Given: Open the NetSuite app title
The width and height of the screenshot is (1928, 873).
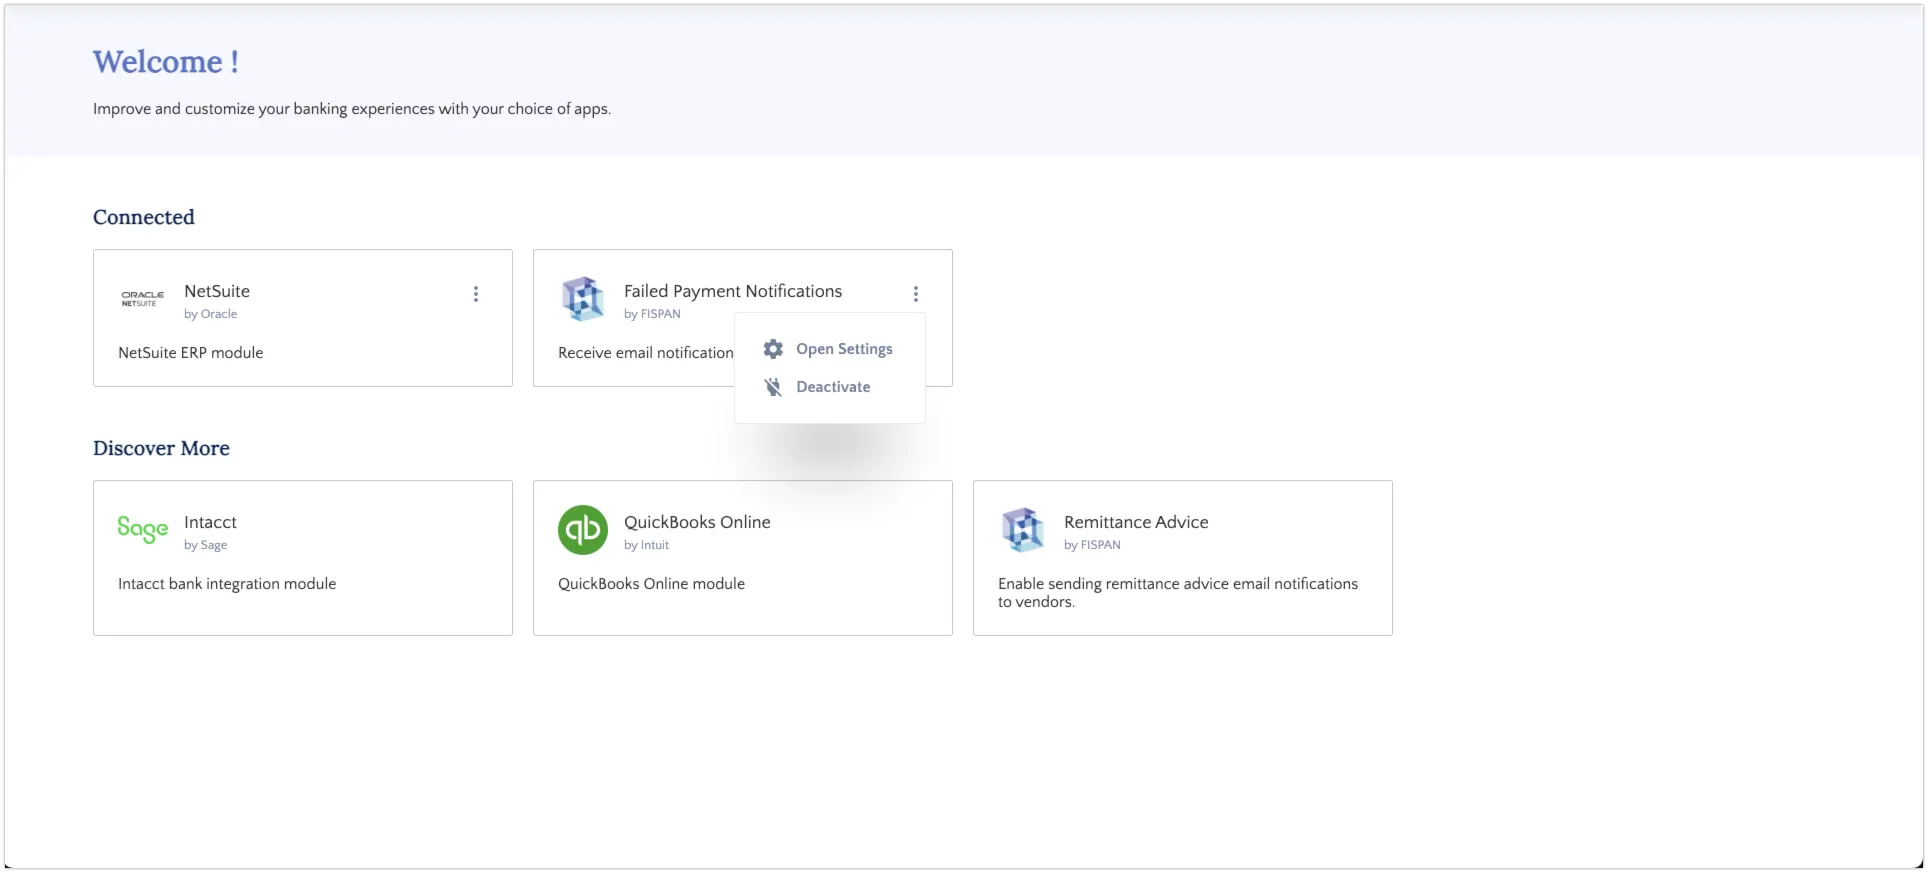Looking at the screenshot, I should coord(217,291).
